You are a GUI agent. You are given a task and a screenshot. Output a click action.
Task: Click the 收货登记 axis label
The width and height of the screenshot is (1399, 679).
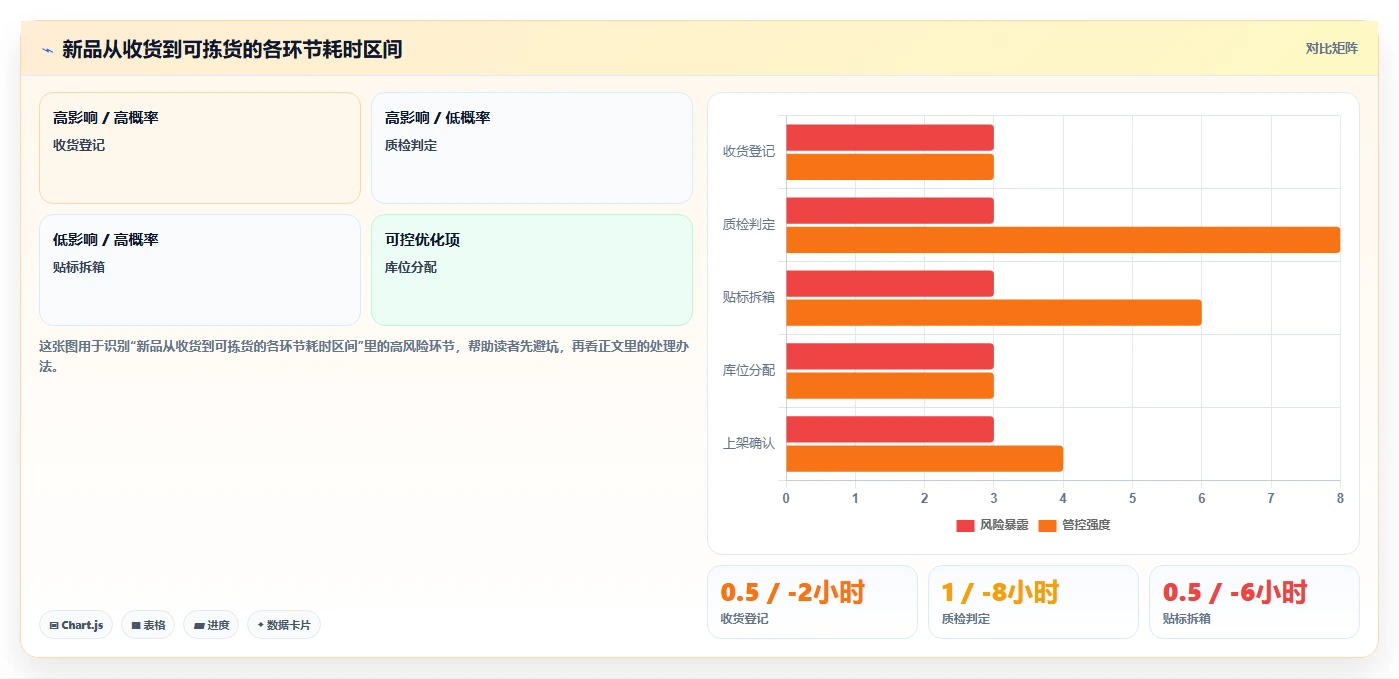[x=749, y=152]
